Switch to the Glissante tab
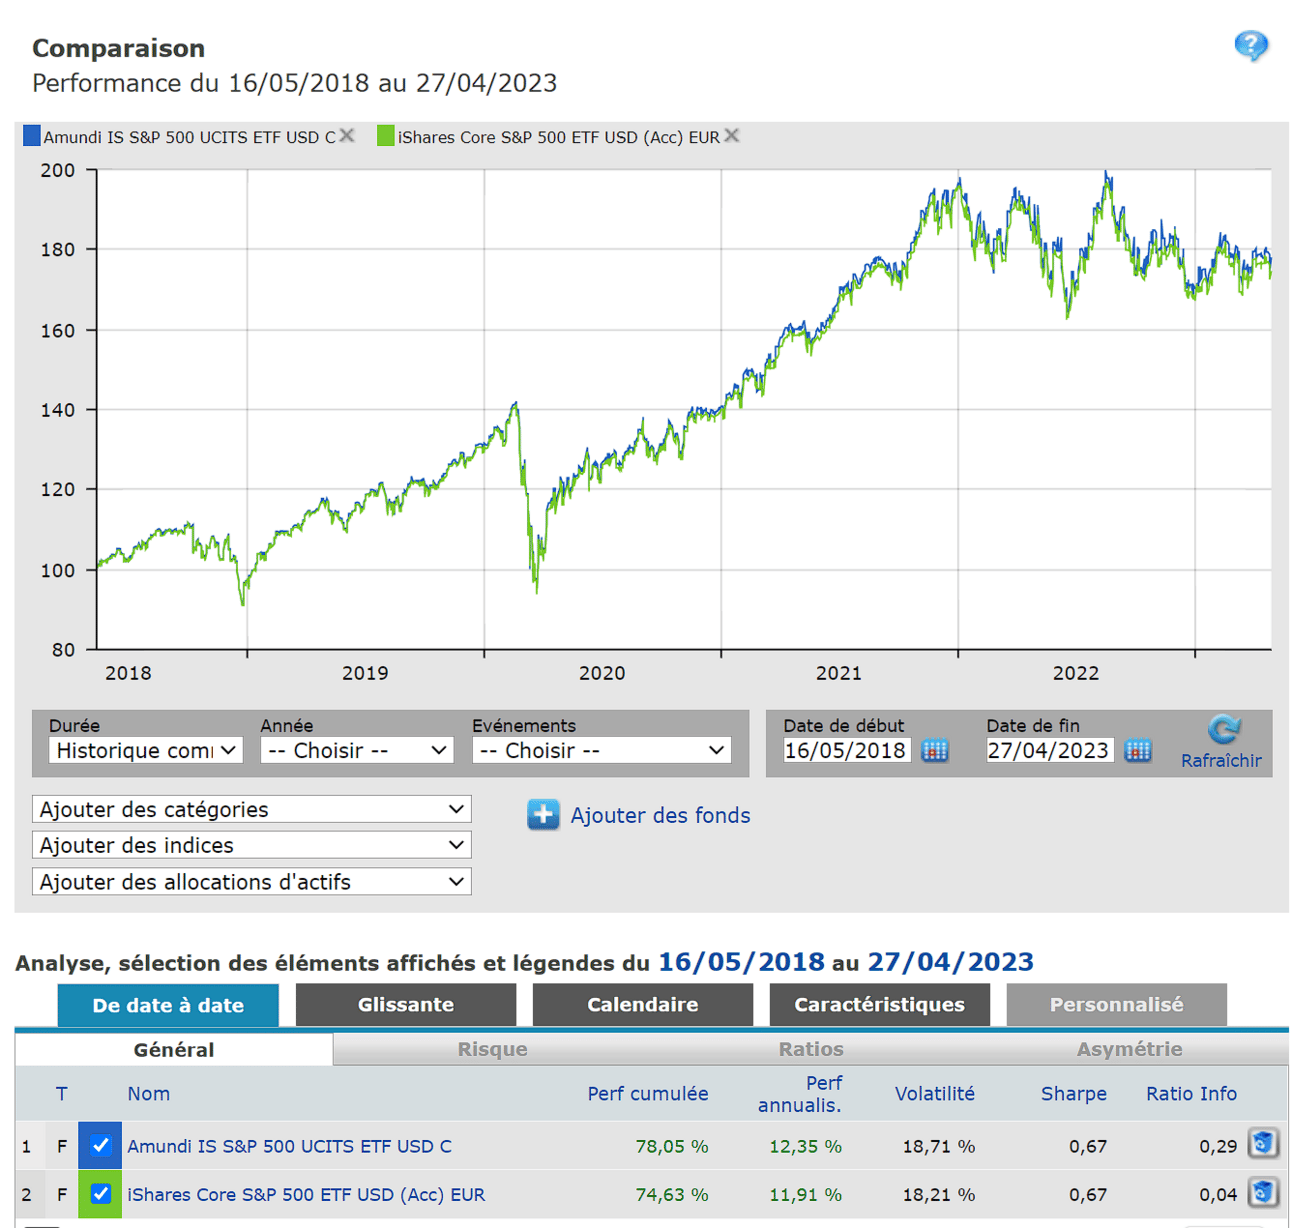Screen dimensions: 1292x1228 [405, 1004]
